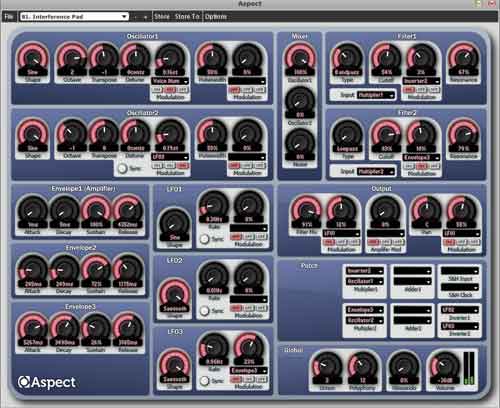
Task: Click the Oscillator1 Shape knob
Action: [x=33, y=59]
